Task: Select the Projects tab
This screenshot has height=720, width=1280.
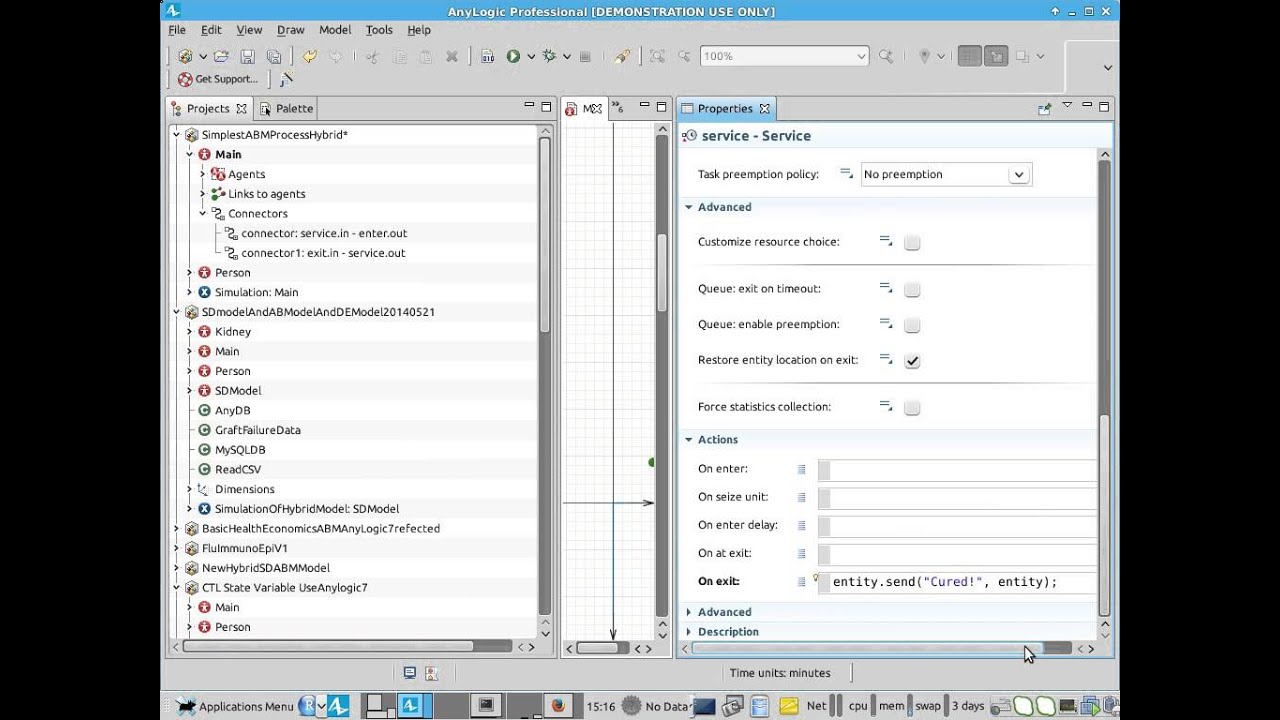Action: (x=208, y=108)
